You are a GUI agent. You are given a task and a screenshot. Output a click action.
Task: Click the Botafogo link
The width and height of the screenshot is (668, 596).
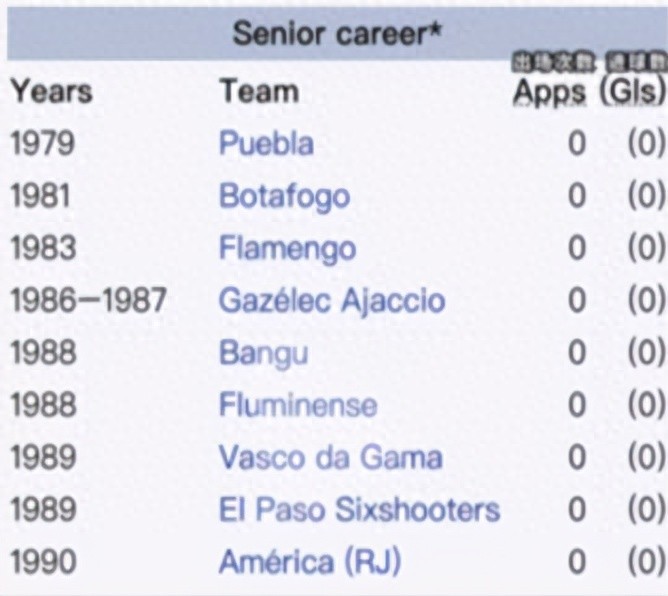[x=284, y=195]
